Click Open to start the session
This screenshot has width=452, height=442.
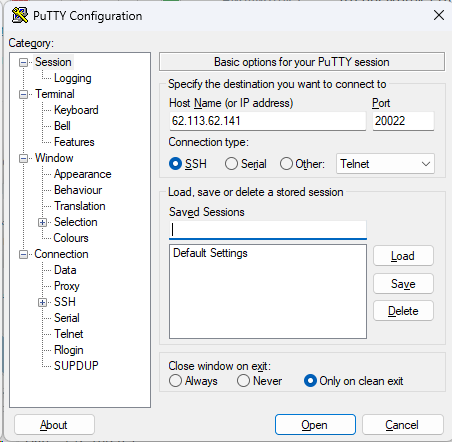tap(315, 425)
